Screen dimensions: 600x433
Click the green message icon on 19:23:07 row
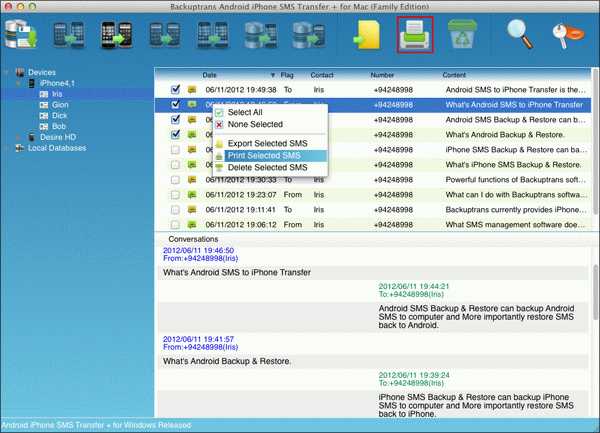click(x=192, y=195)
